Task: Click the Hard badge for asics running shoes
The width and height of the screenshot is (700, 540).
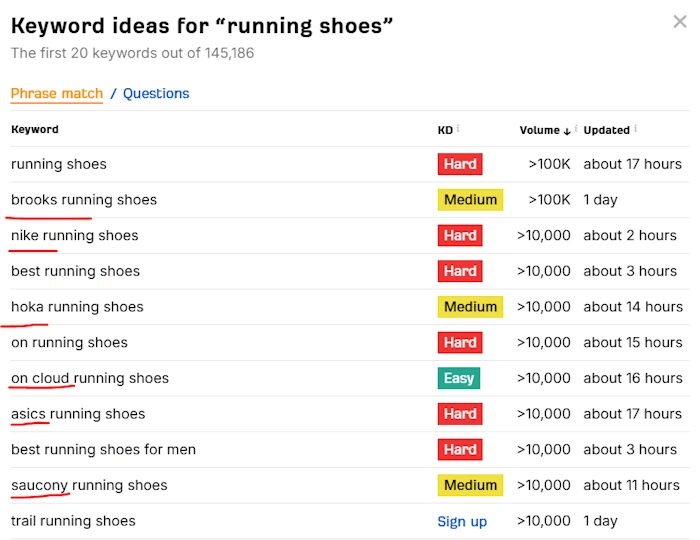Action: coord(460,414)
